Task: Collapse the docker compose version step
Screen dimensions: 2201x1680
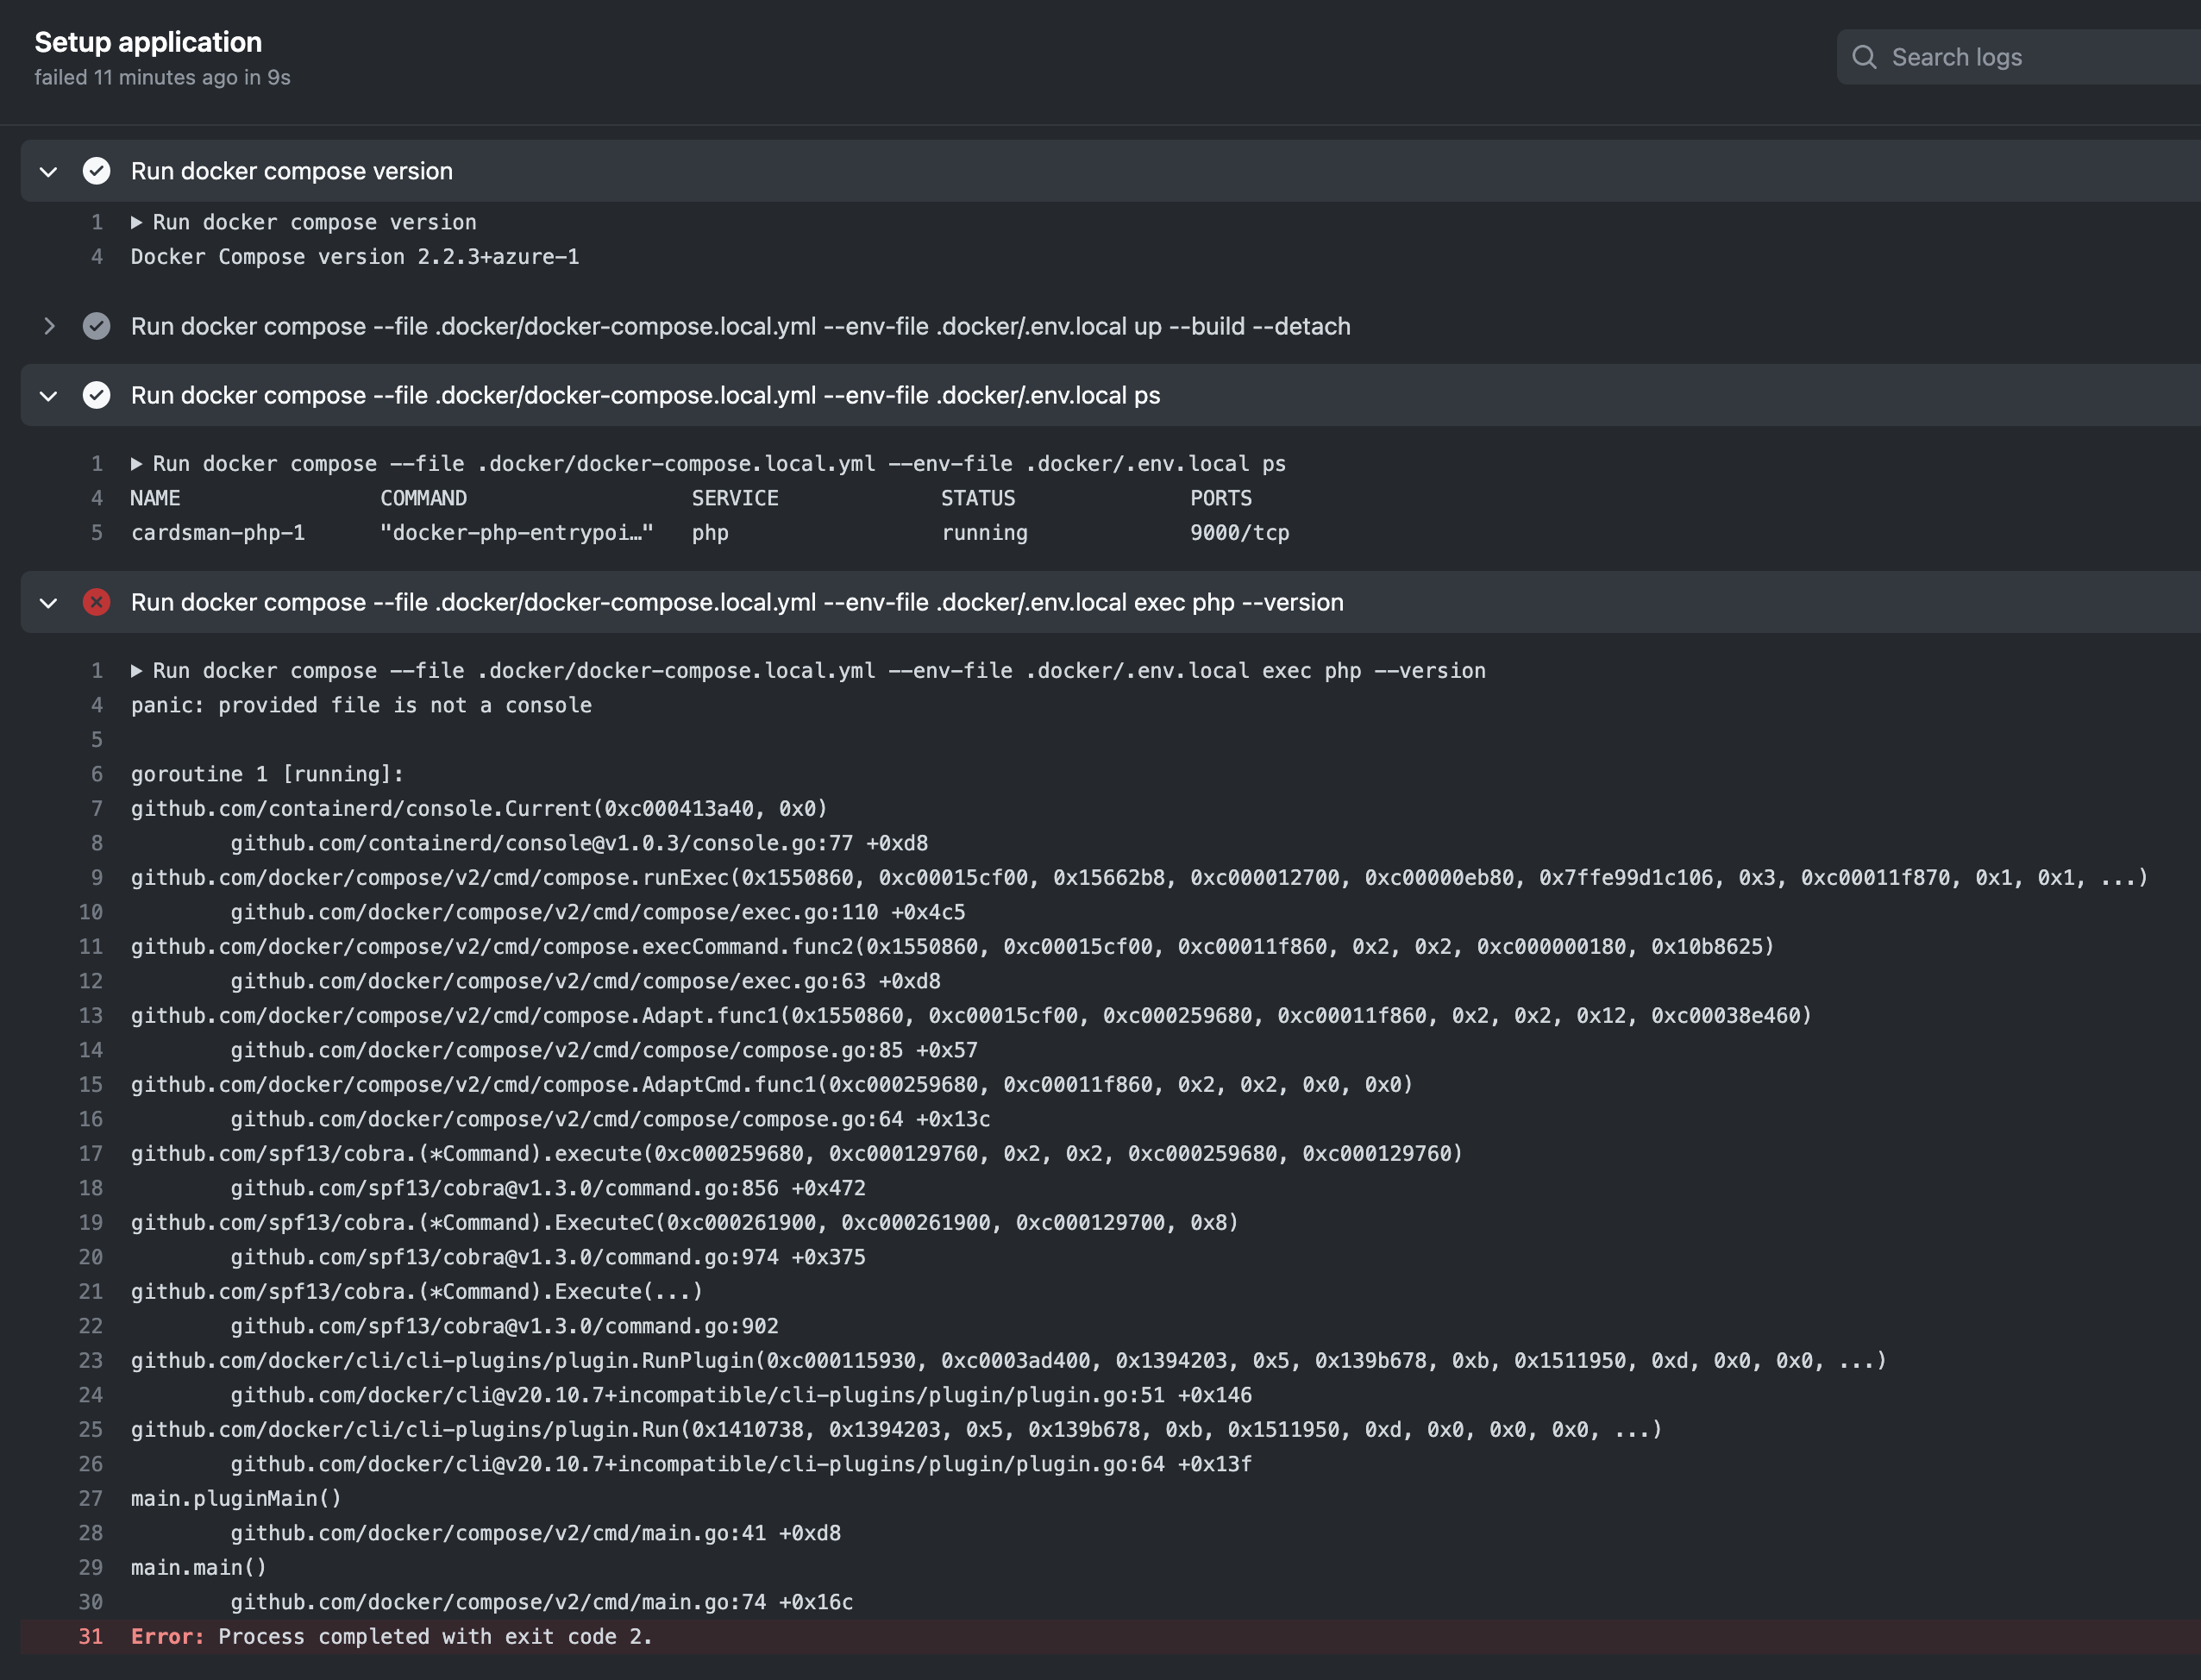Action: (48, 171)
